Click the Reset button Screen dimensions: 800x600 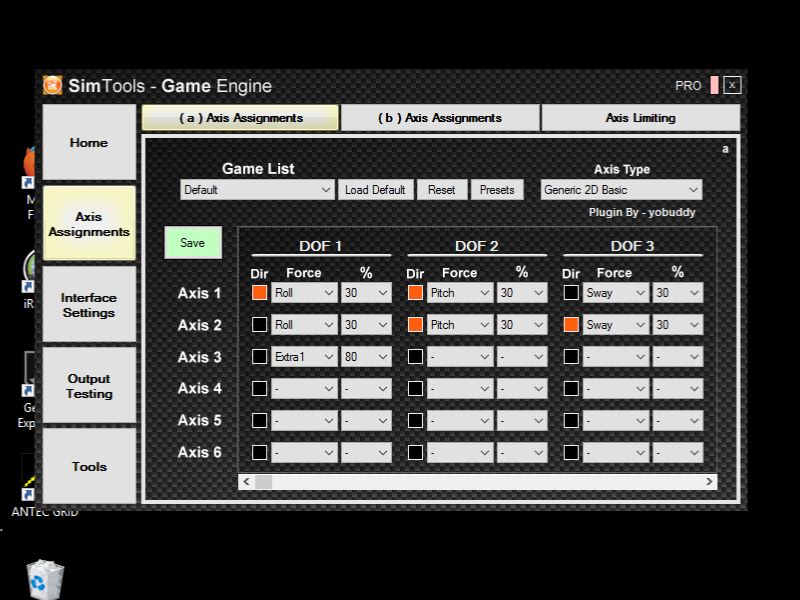[442, 190]
